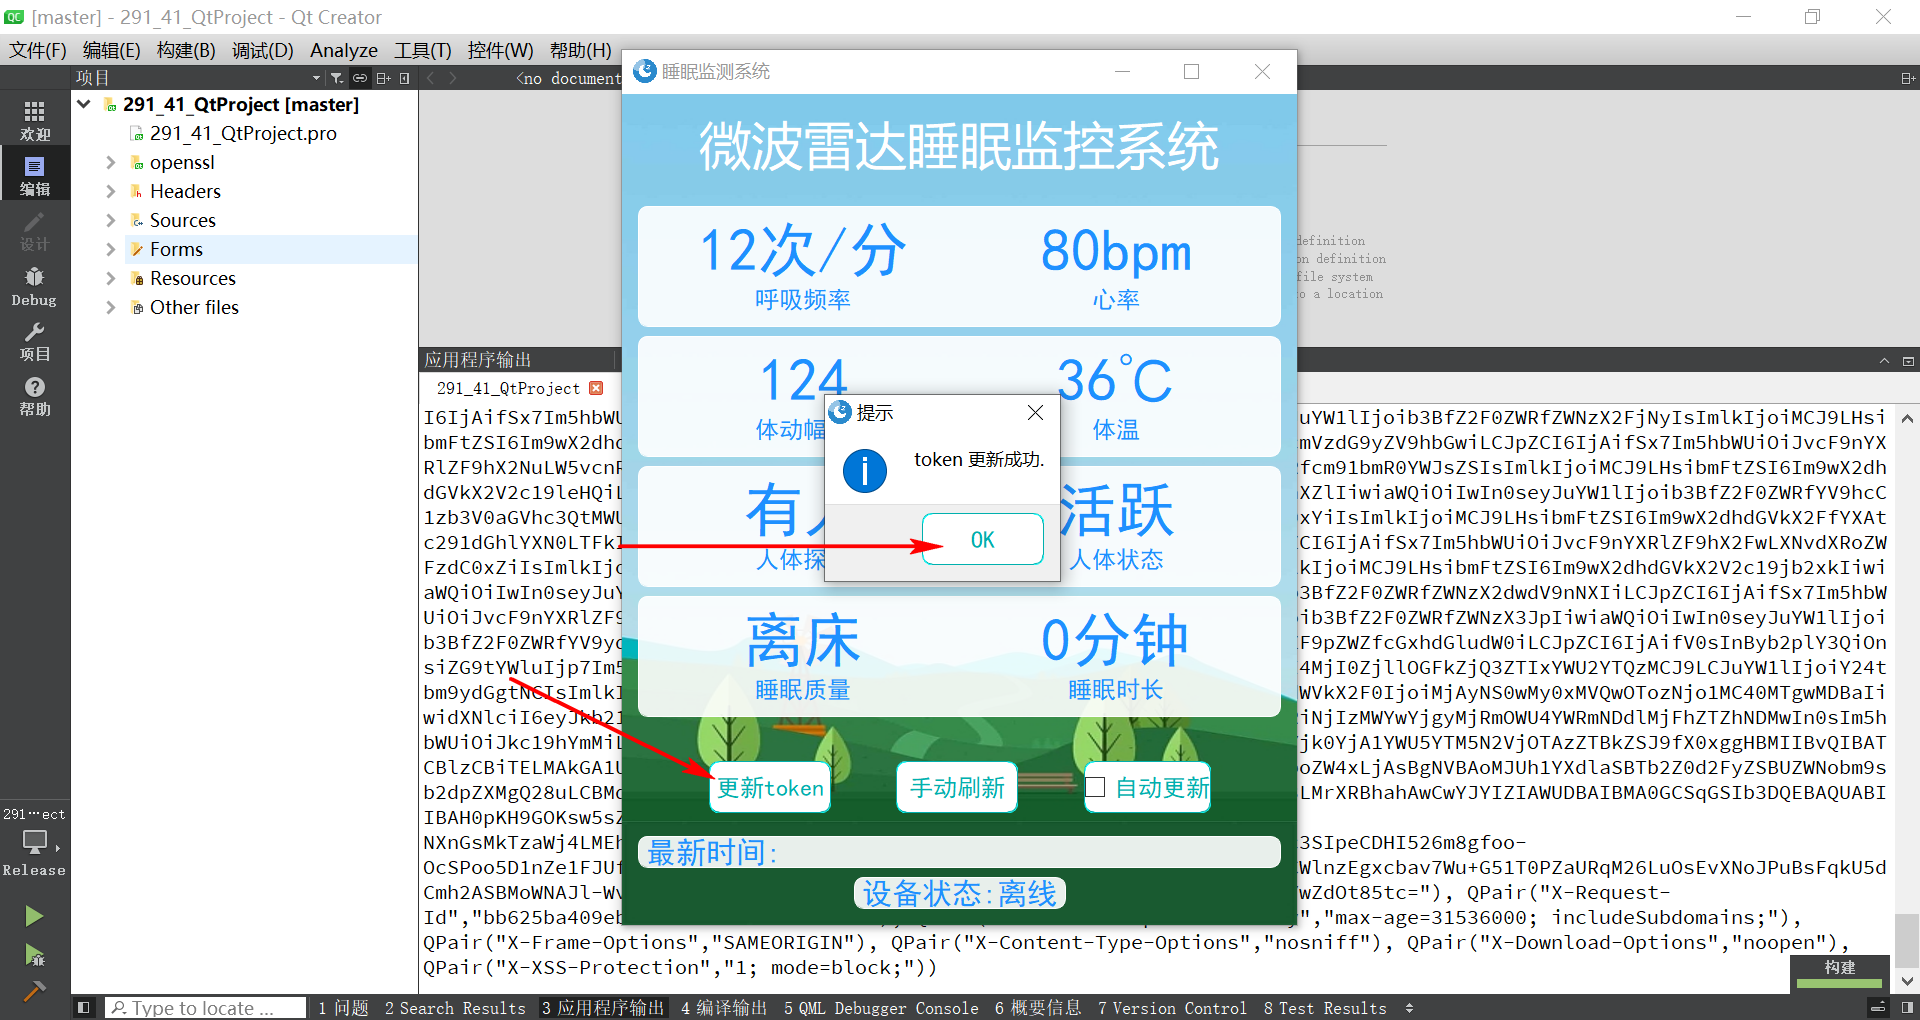This screenshot has width=1920, height=1020.
Task: Build project with the hammer icon
Action: click(x=34, y=991)
